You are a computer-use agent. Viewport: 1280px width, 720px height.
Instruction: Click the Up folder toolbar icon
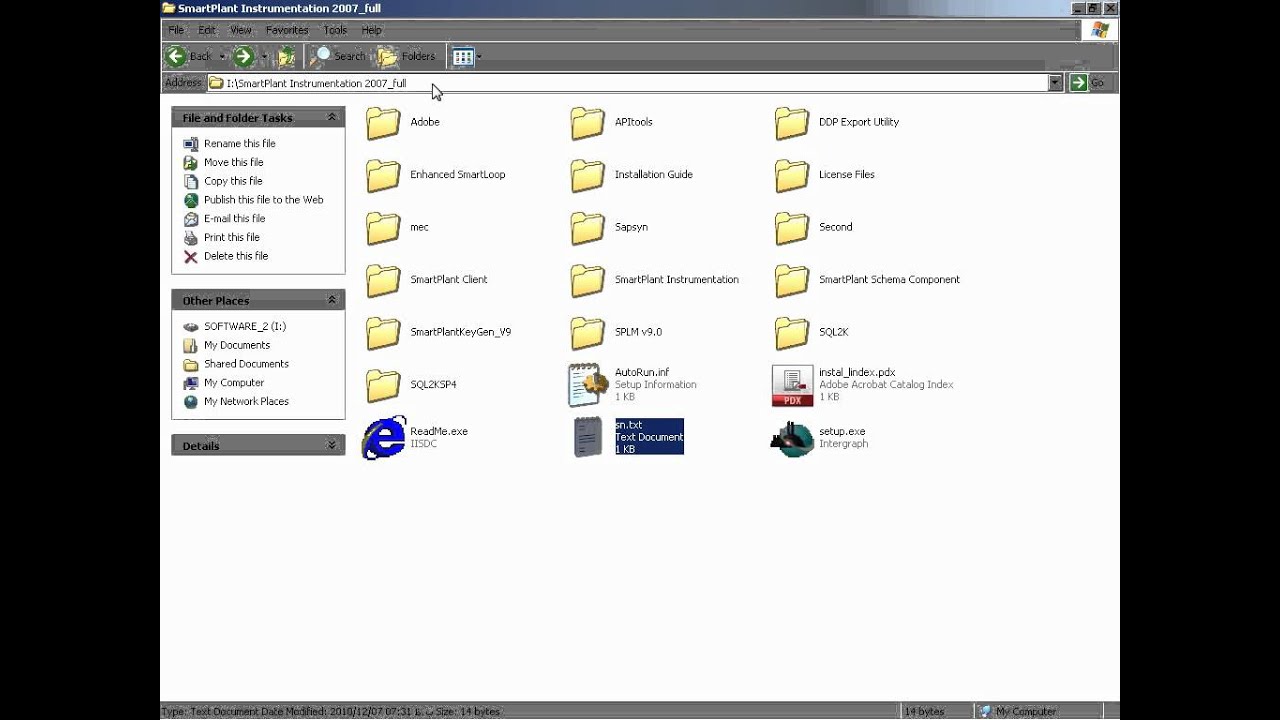(x=286, y=56)
